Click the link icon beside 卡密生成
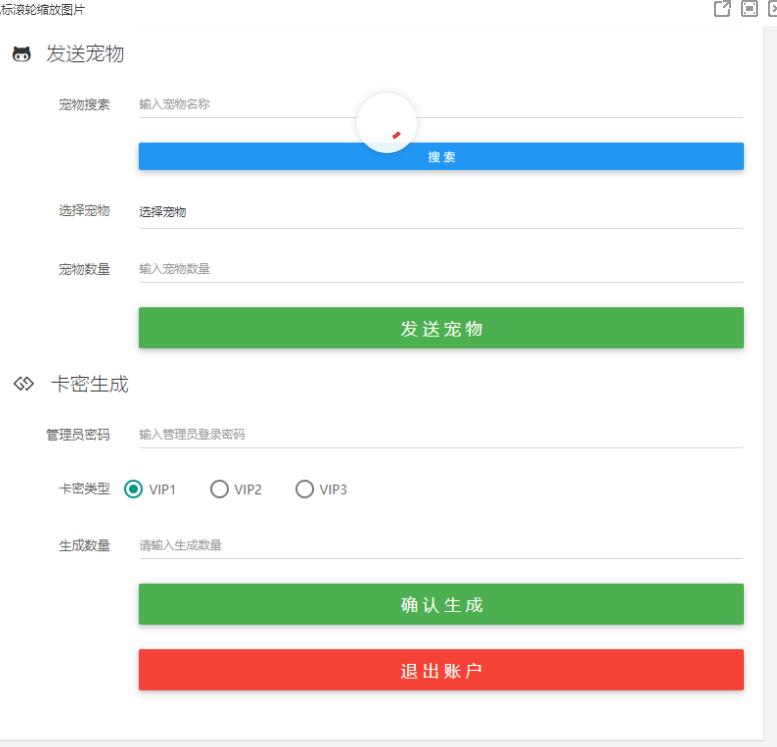Image resolution: width=777 pixels, height=747 pixels. click(x=22, y=384)
